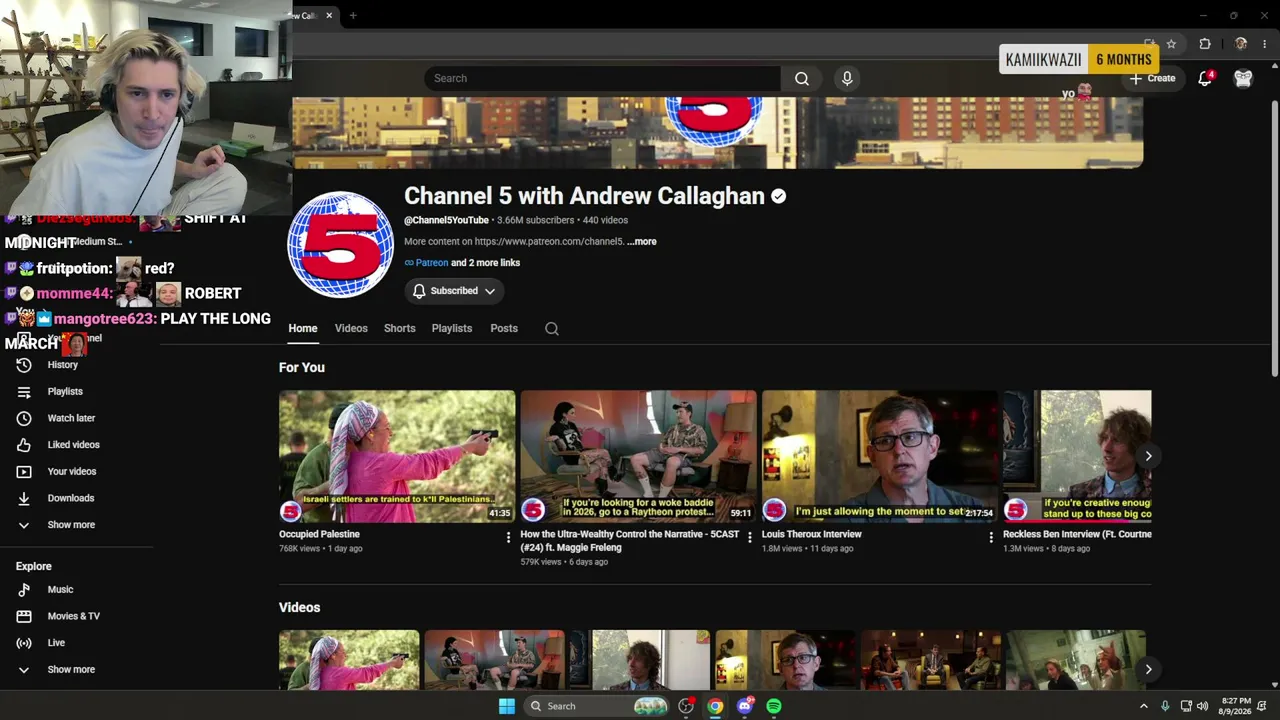Viewport: 1280px width, 720px height.
Task: Open Discord from the taskbar
Action: 745,706
